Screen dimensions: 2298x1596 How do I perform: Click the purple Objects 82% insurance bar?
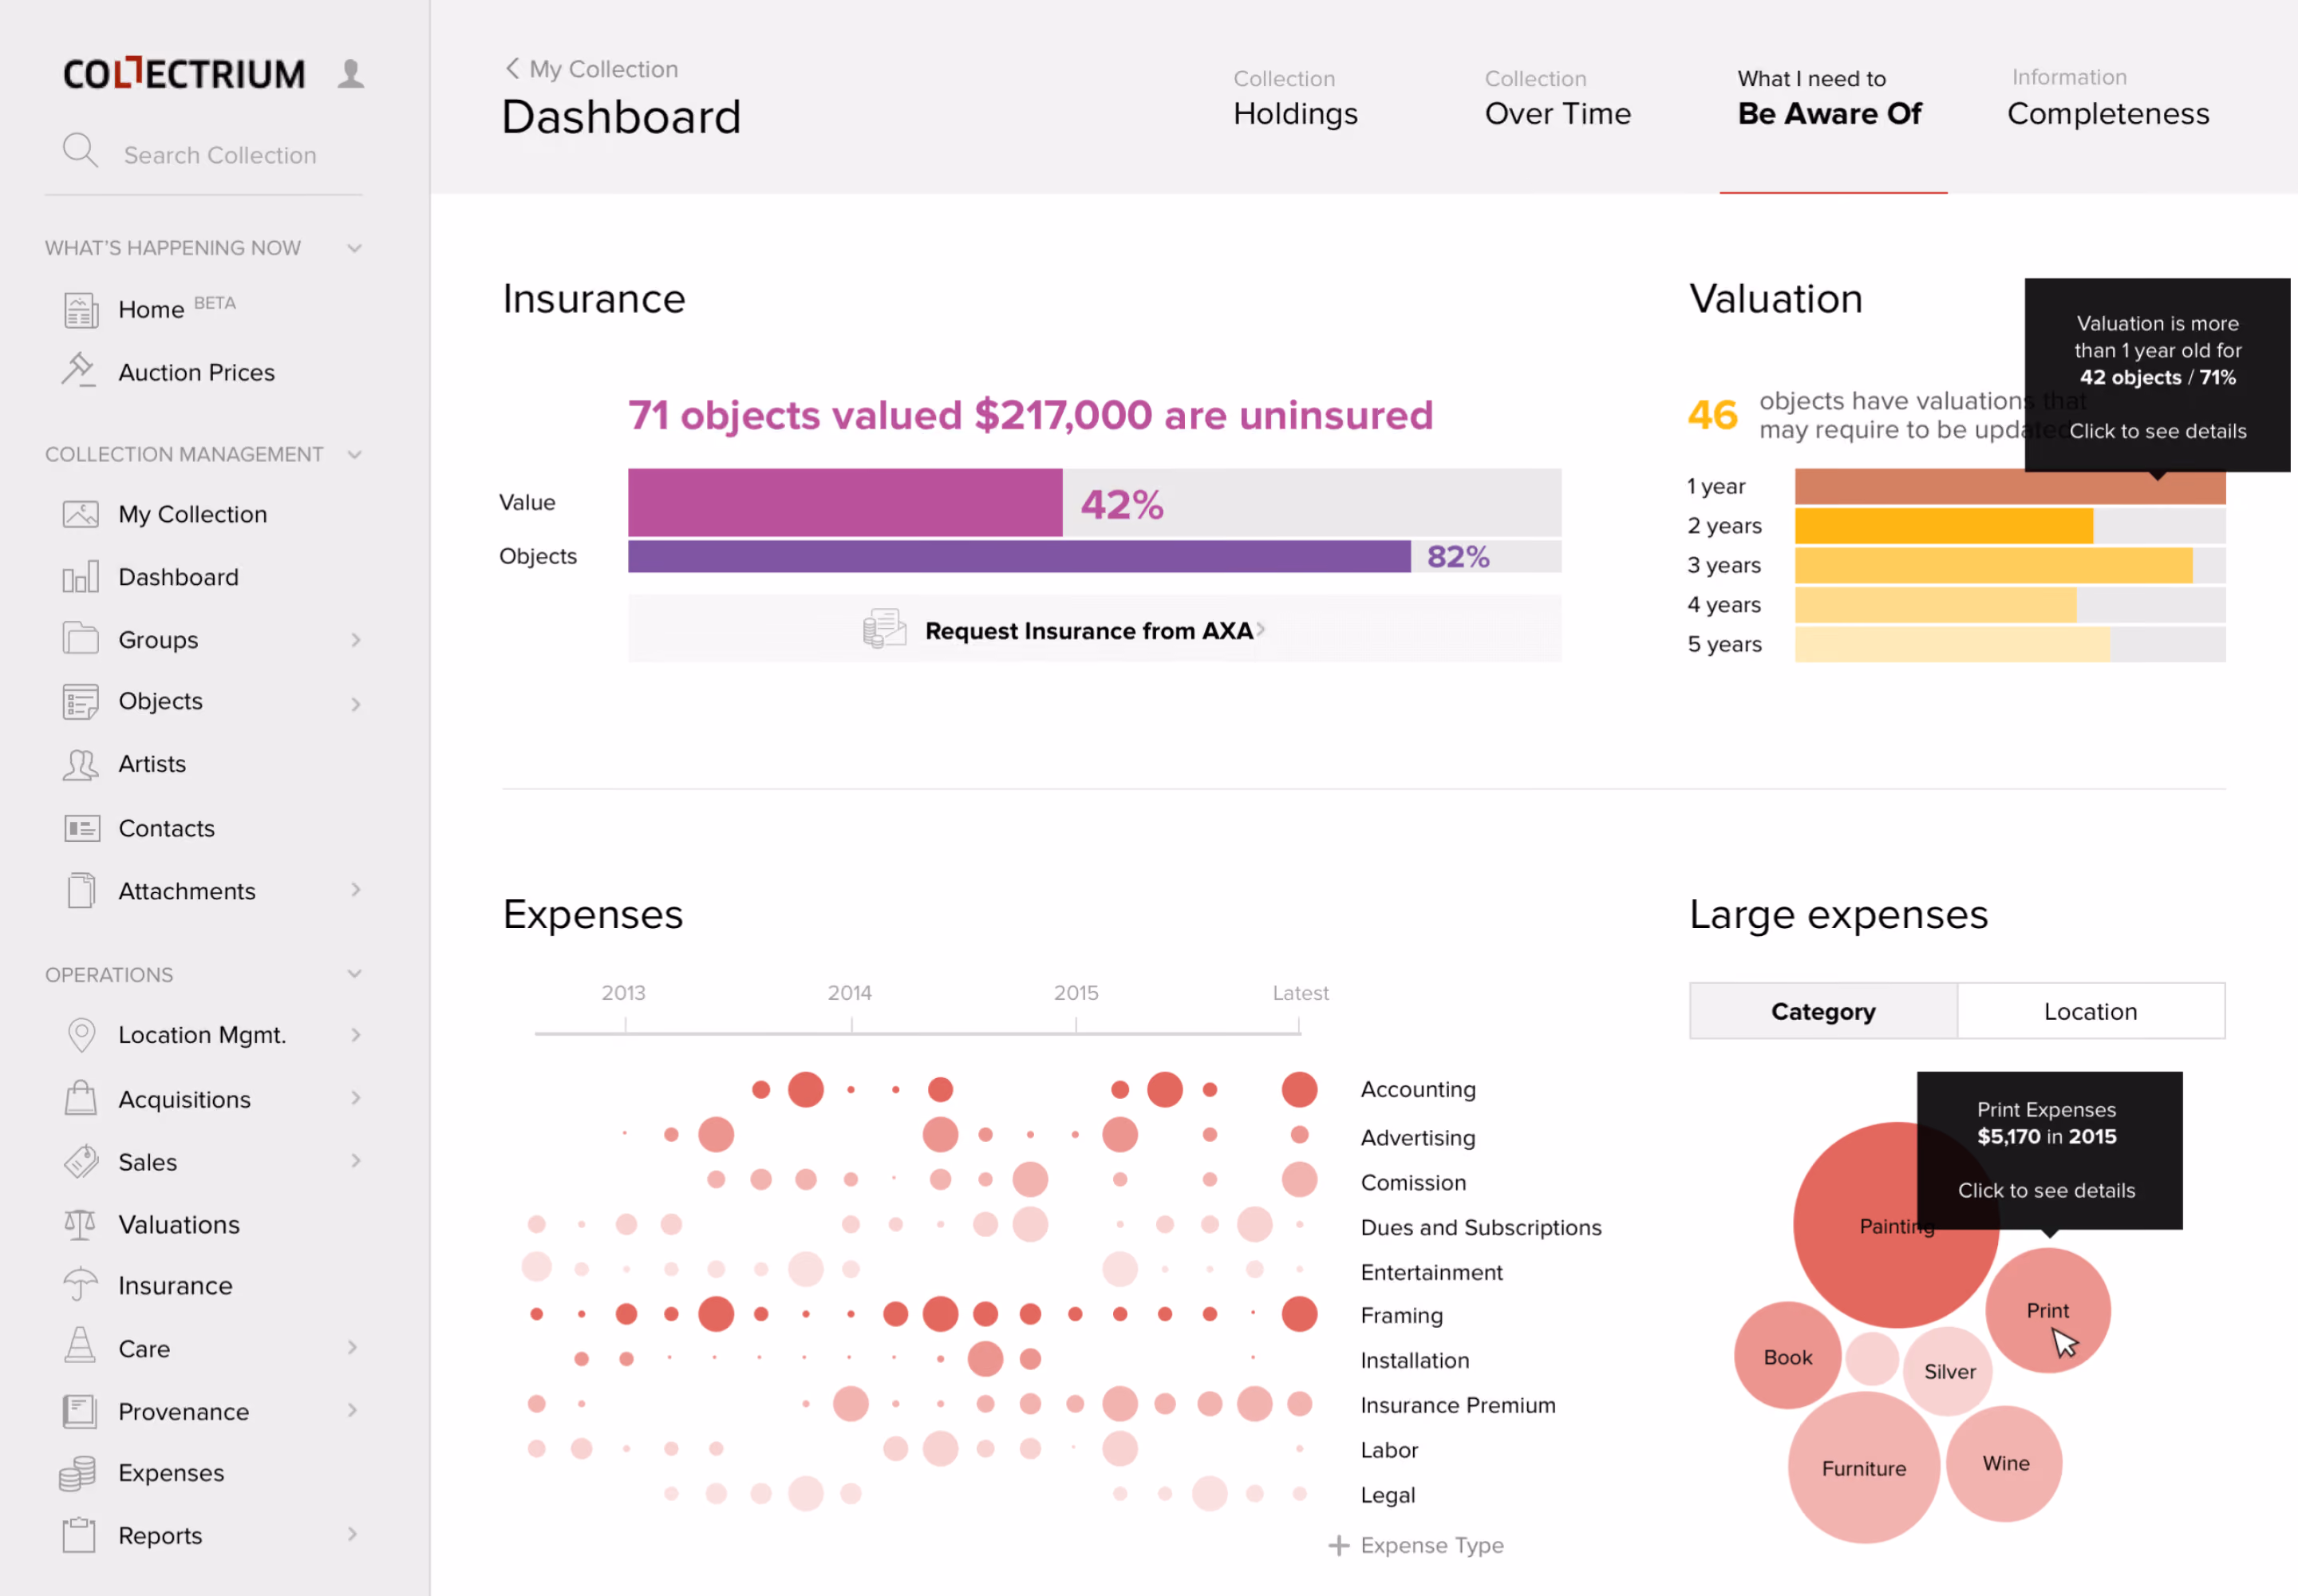[x=1019, y=556]
